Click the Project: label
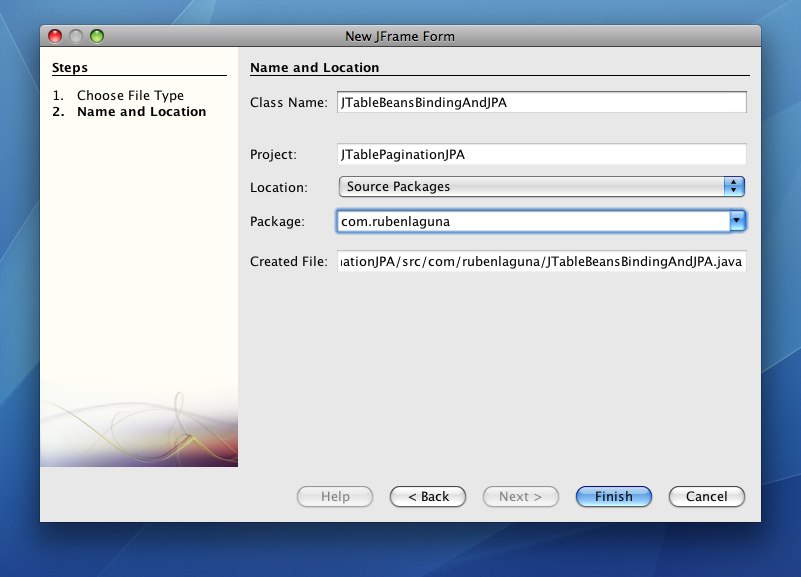The width and height of the screenshot is (801, 577). point(273,155)
